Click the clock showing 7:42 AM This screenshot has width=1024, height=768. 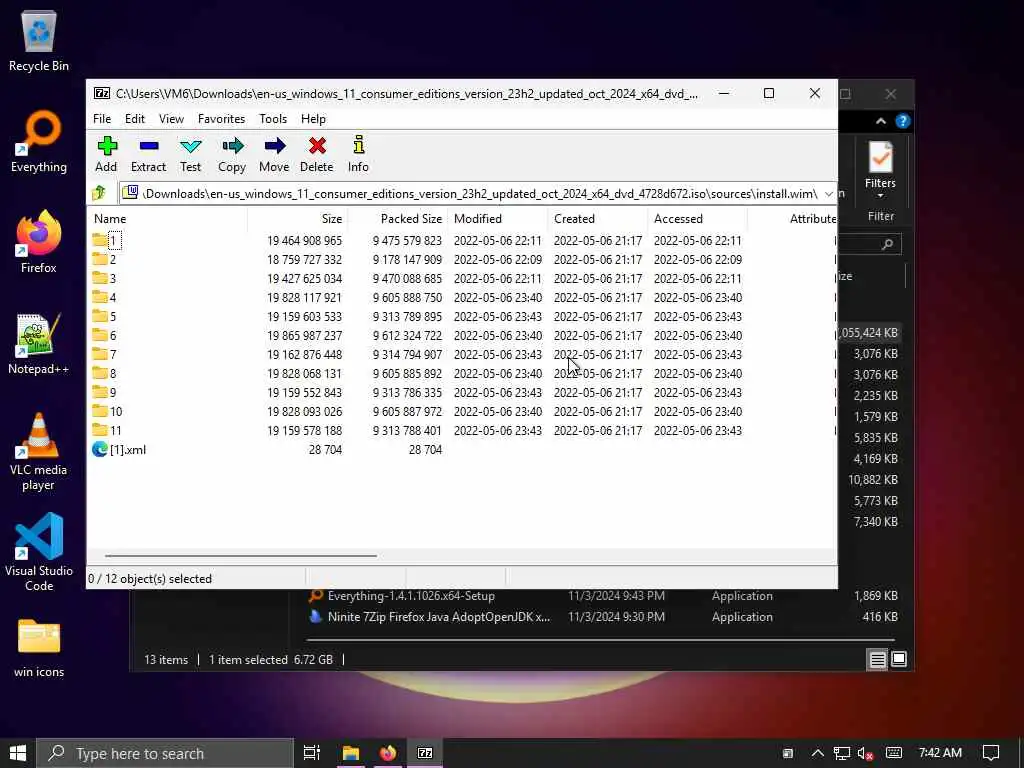point(940,753)
